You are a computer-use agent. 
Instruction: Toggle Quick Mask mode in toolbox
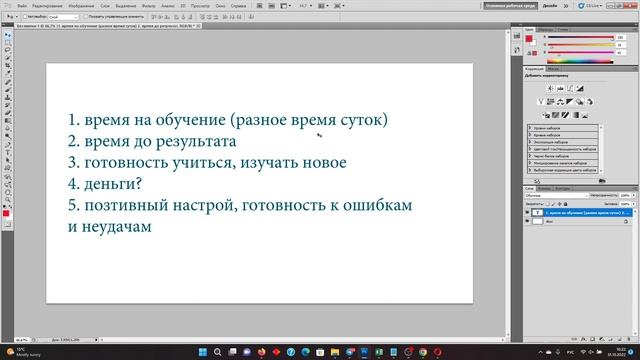click(x=7, y=224)
